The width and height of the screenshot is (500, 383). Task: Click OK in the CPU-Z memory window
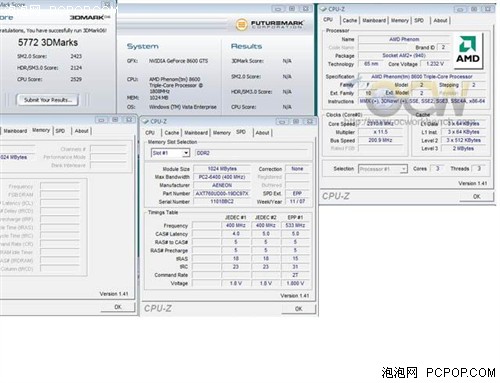click(118, 307)
